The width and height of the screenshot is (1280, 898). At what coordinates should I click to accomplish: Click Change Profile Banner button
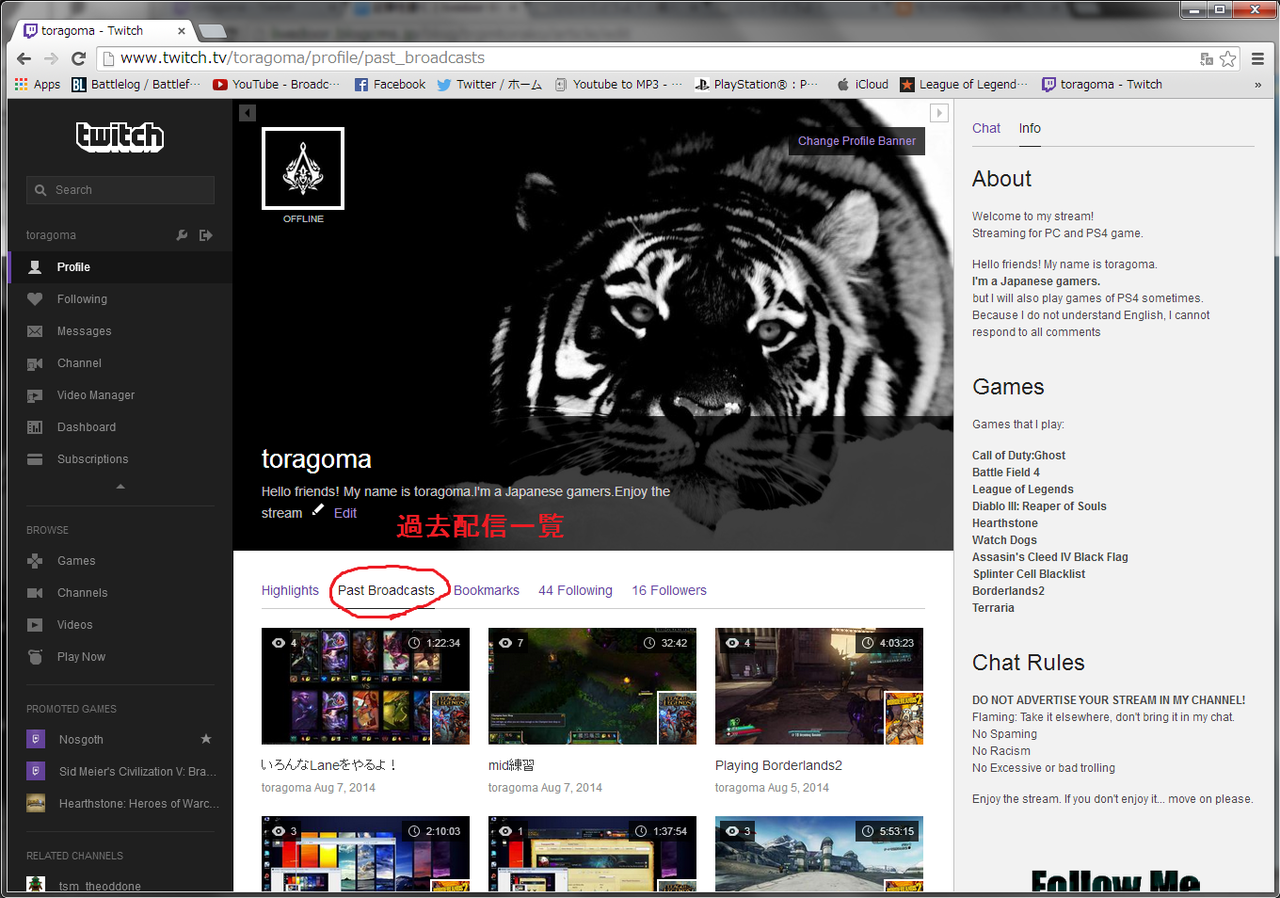point(857,141)
